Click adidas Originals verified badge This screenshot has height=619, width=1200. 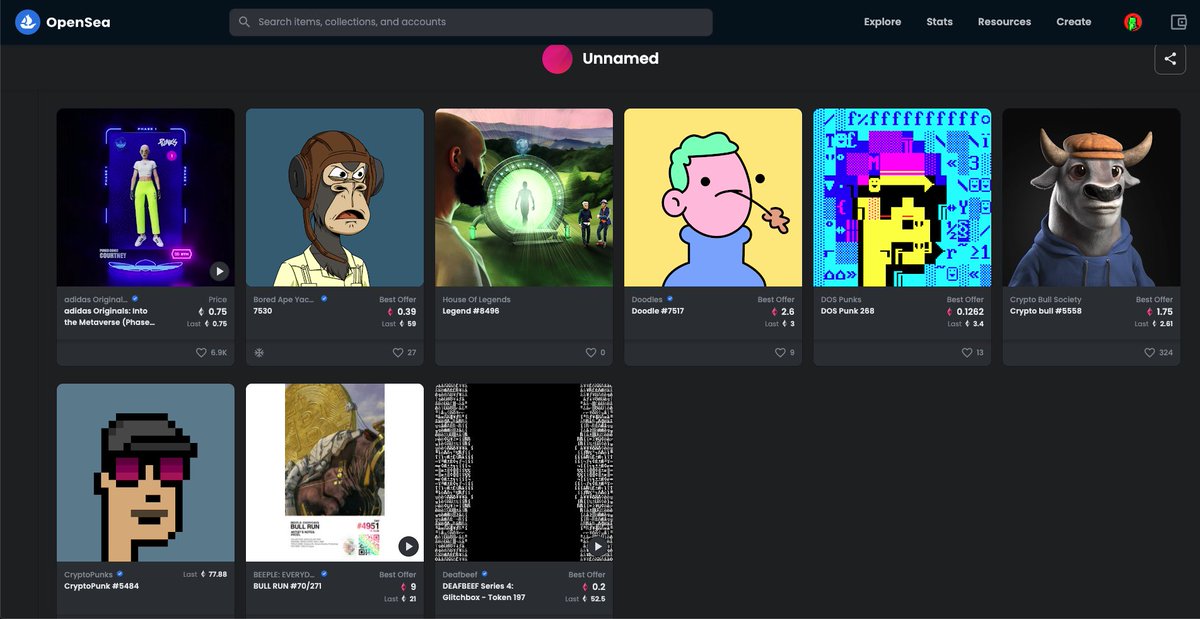pos(135,299)
